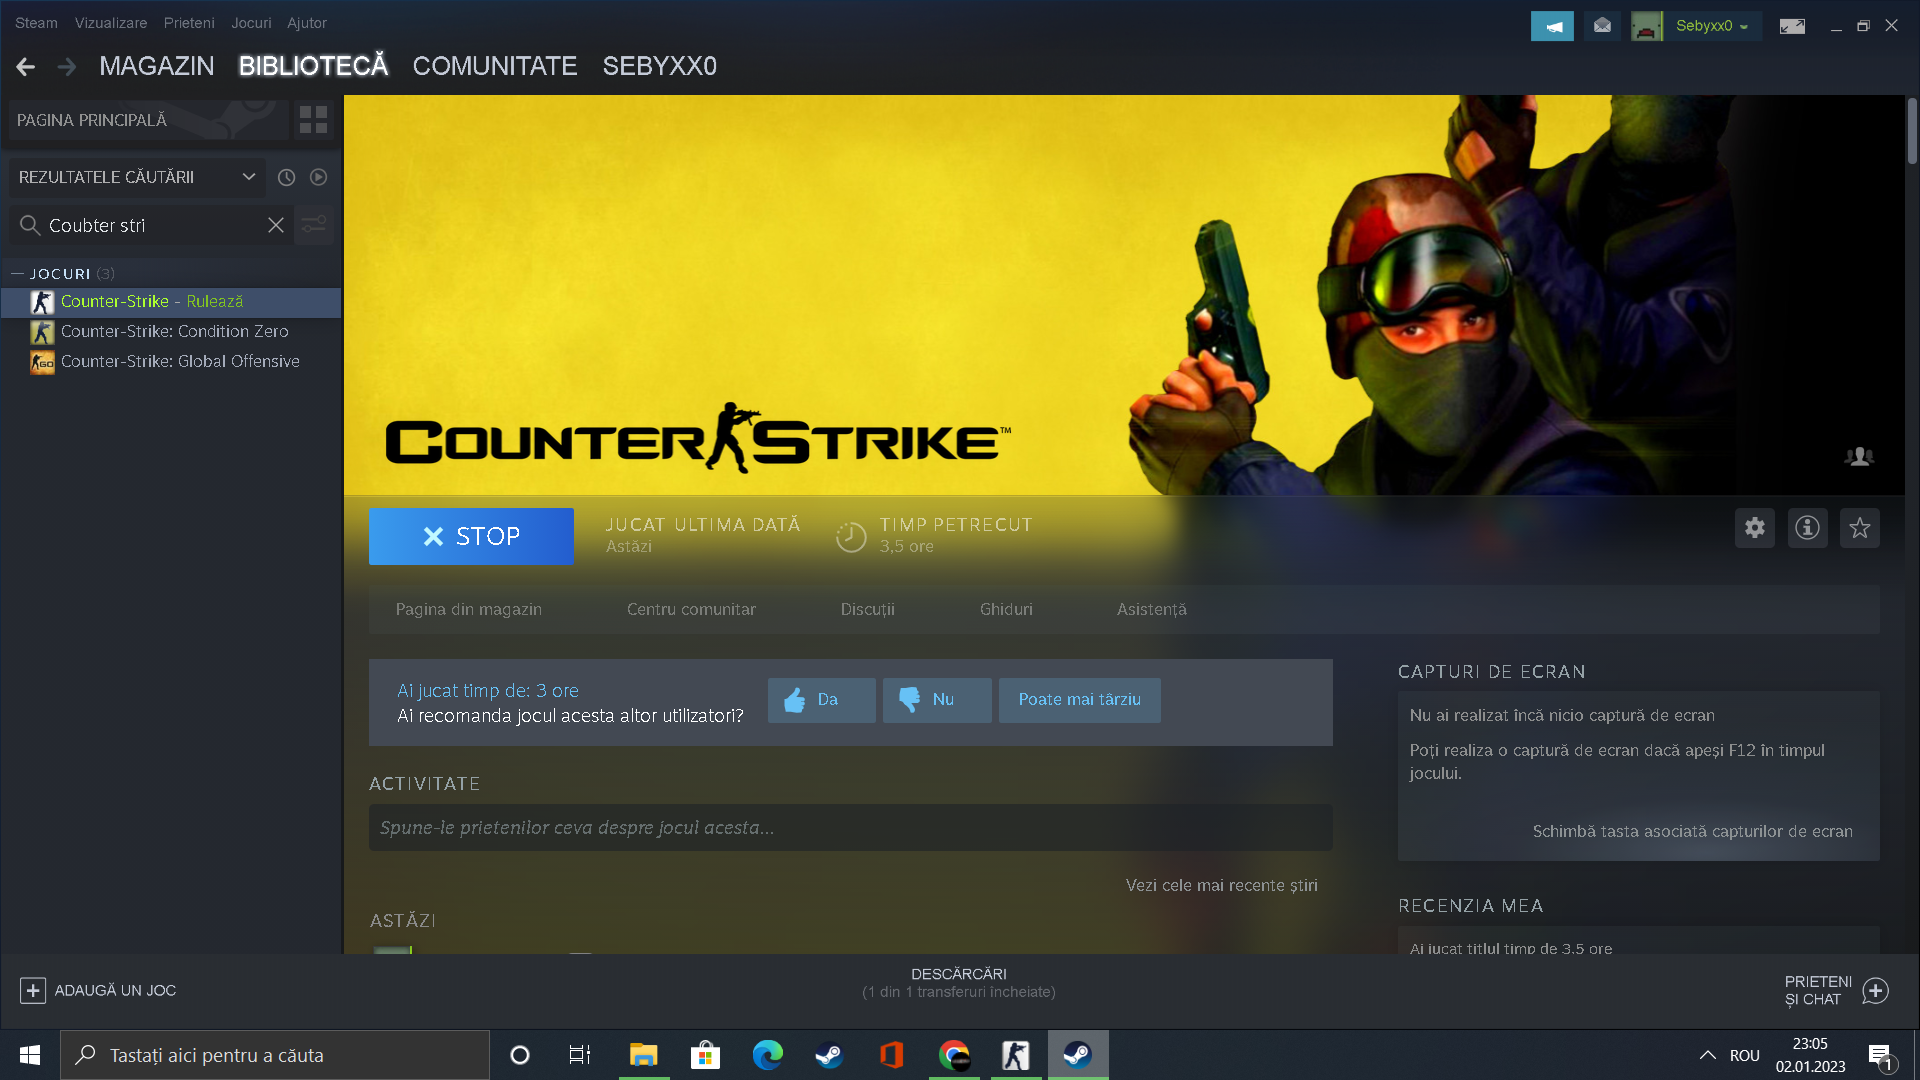Click the game info icon
1920x1080 pixels.
click(x=1807, y=528)
